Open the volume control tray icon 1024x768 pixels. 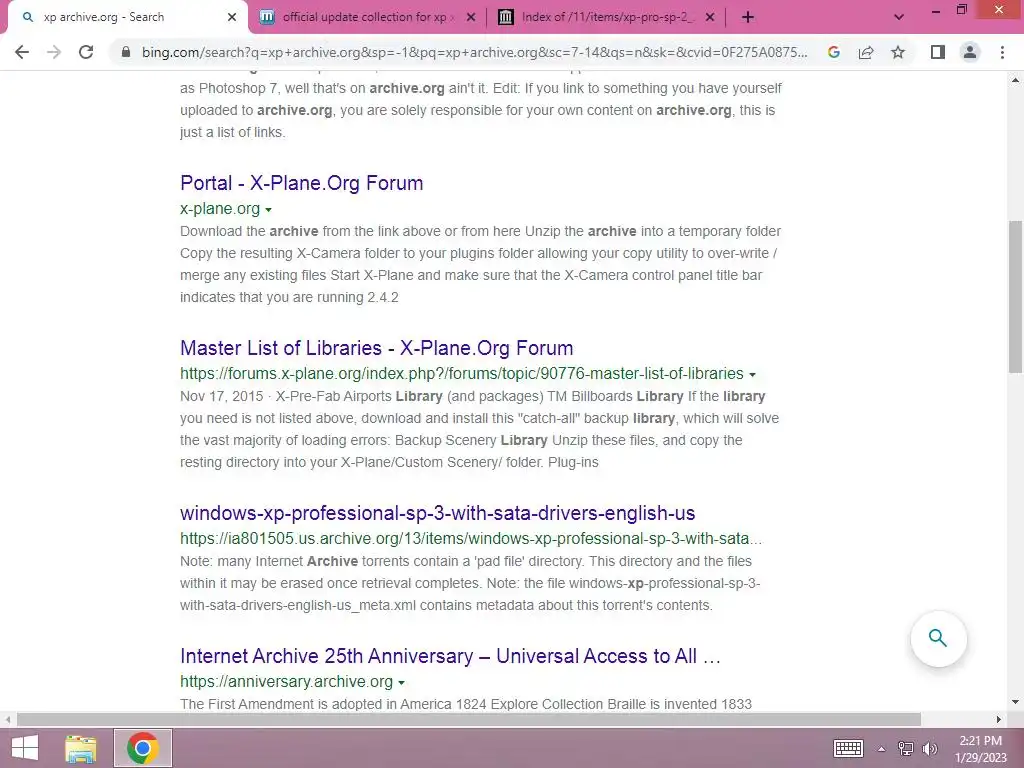tap(930, 749)
